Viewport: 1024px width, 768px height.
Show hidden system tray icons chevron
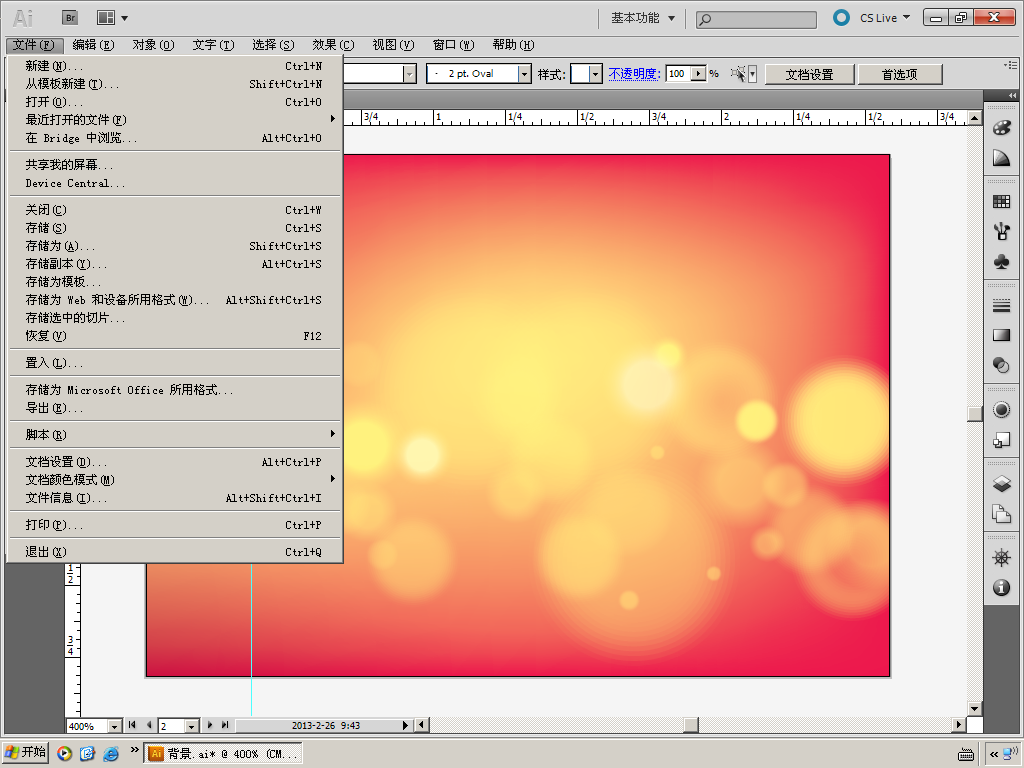point(995,754)
